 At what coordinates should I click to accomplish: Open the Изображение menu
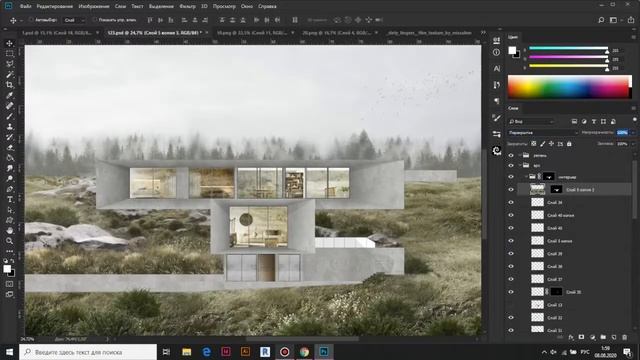point(94,7)
